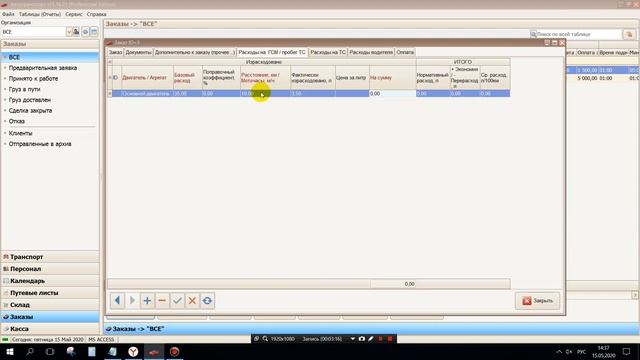Select Сделка закрыта filter
Screen dimensions: 640x360
pos(30,110)
